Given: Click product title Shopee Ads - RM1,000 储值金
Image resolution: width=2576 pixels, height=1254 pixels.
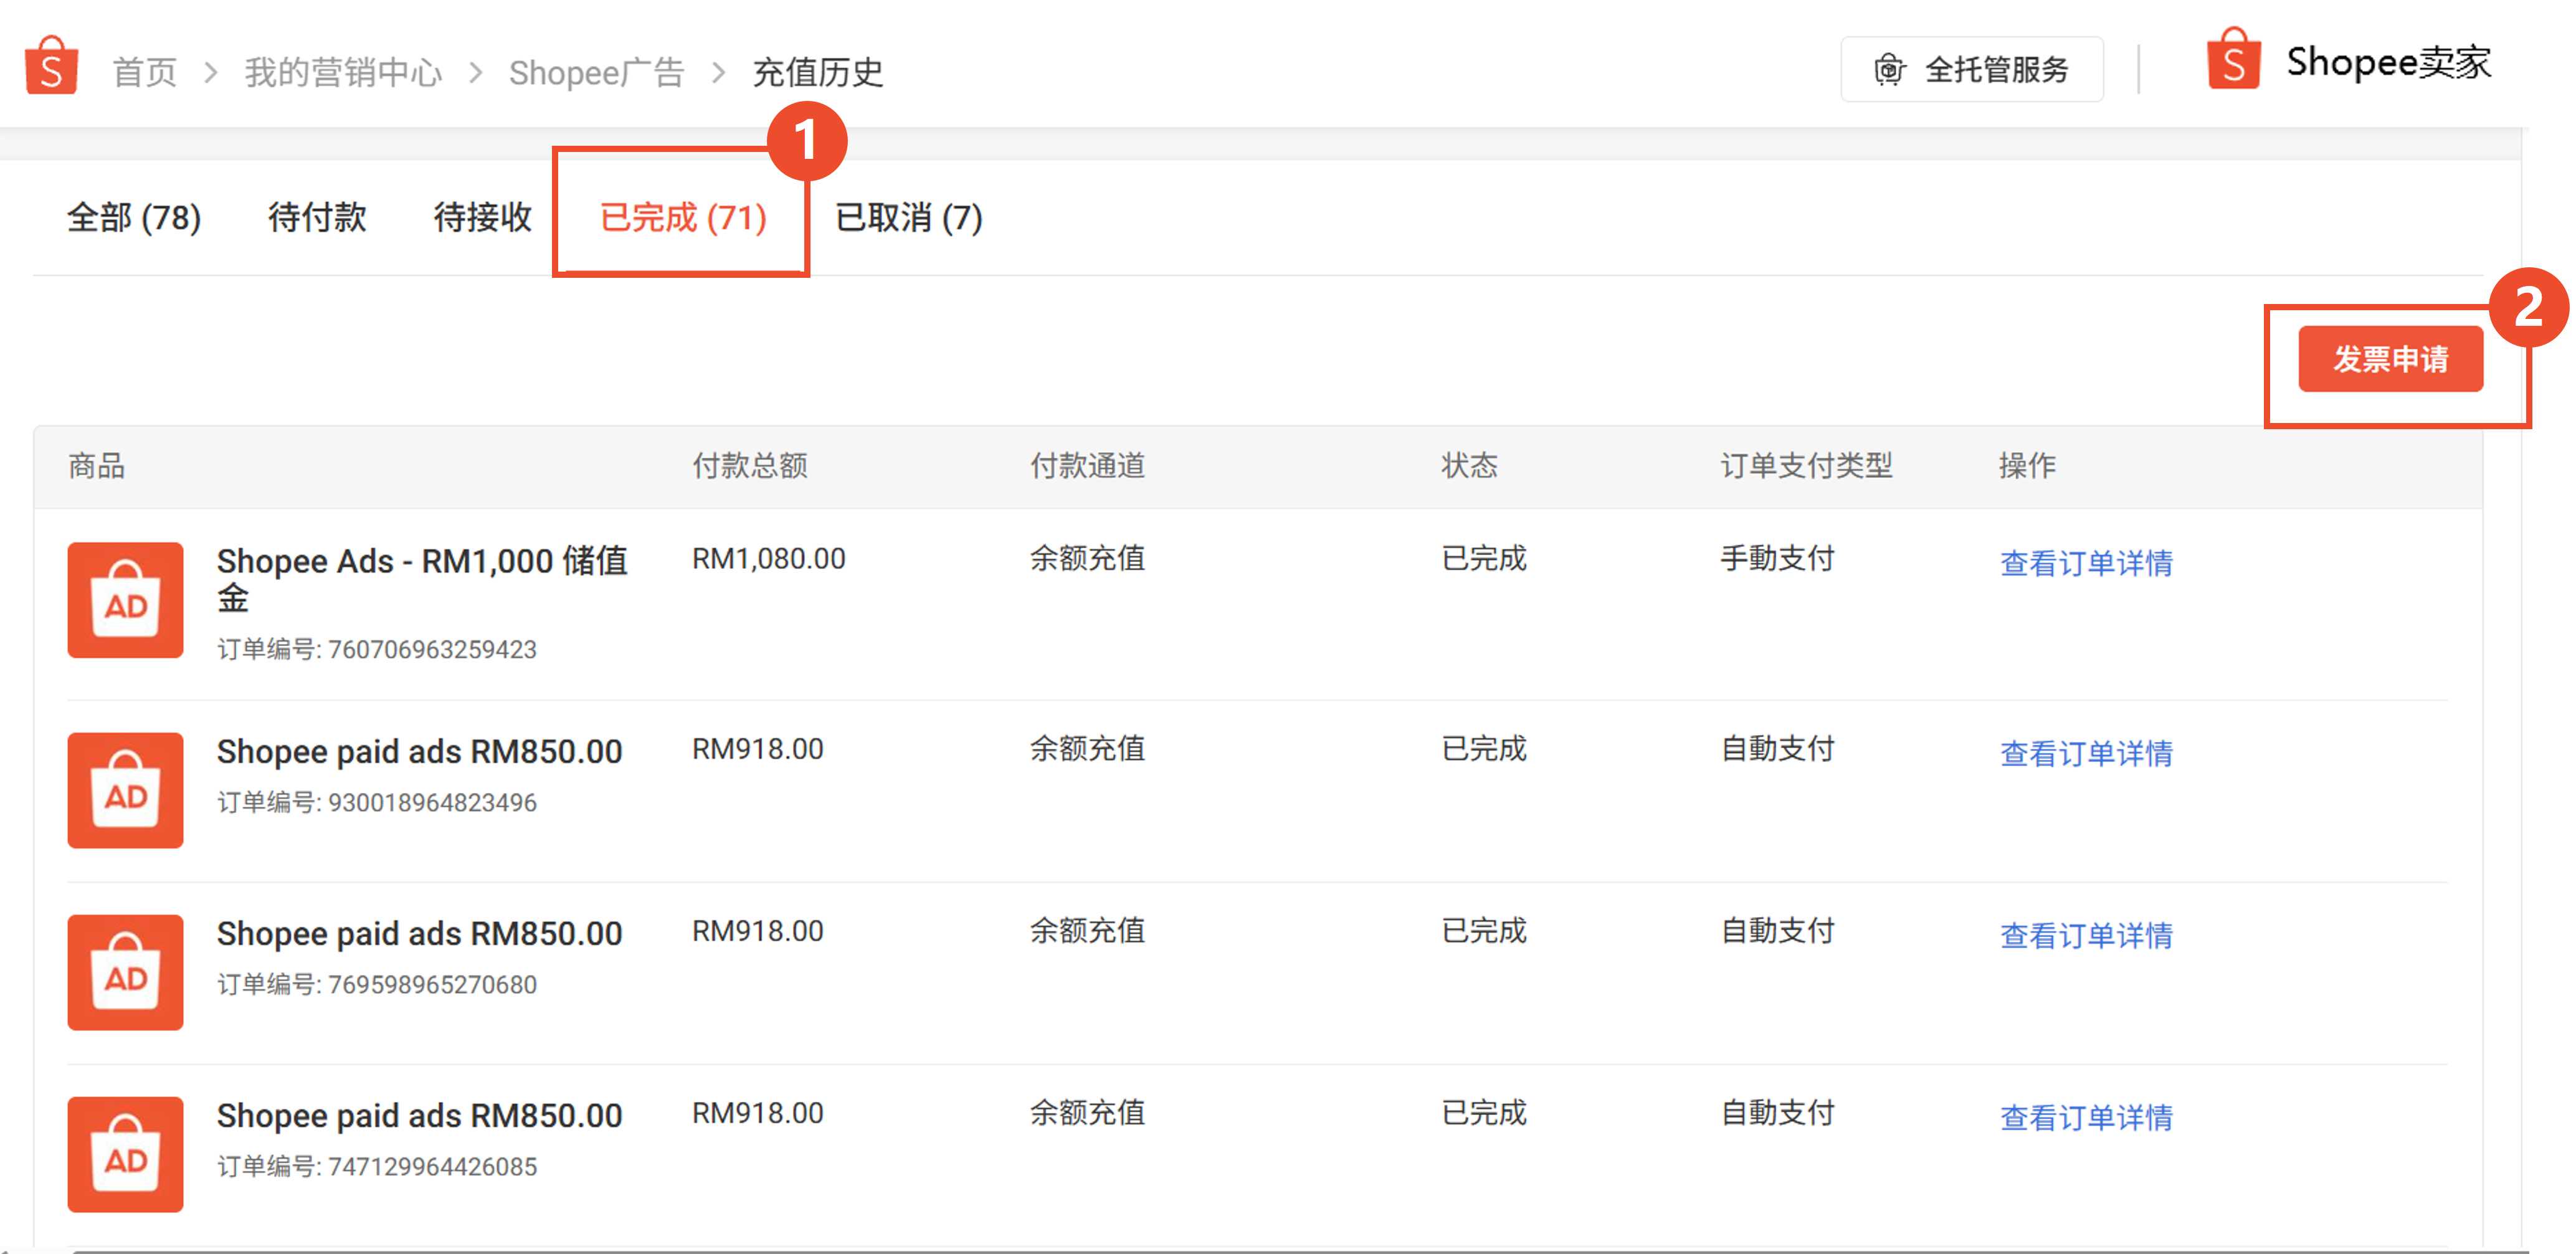Looking at the screenshot, I should pyautogui.click(x=422, y=579).
